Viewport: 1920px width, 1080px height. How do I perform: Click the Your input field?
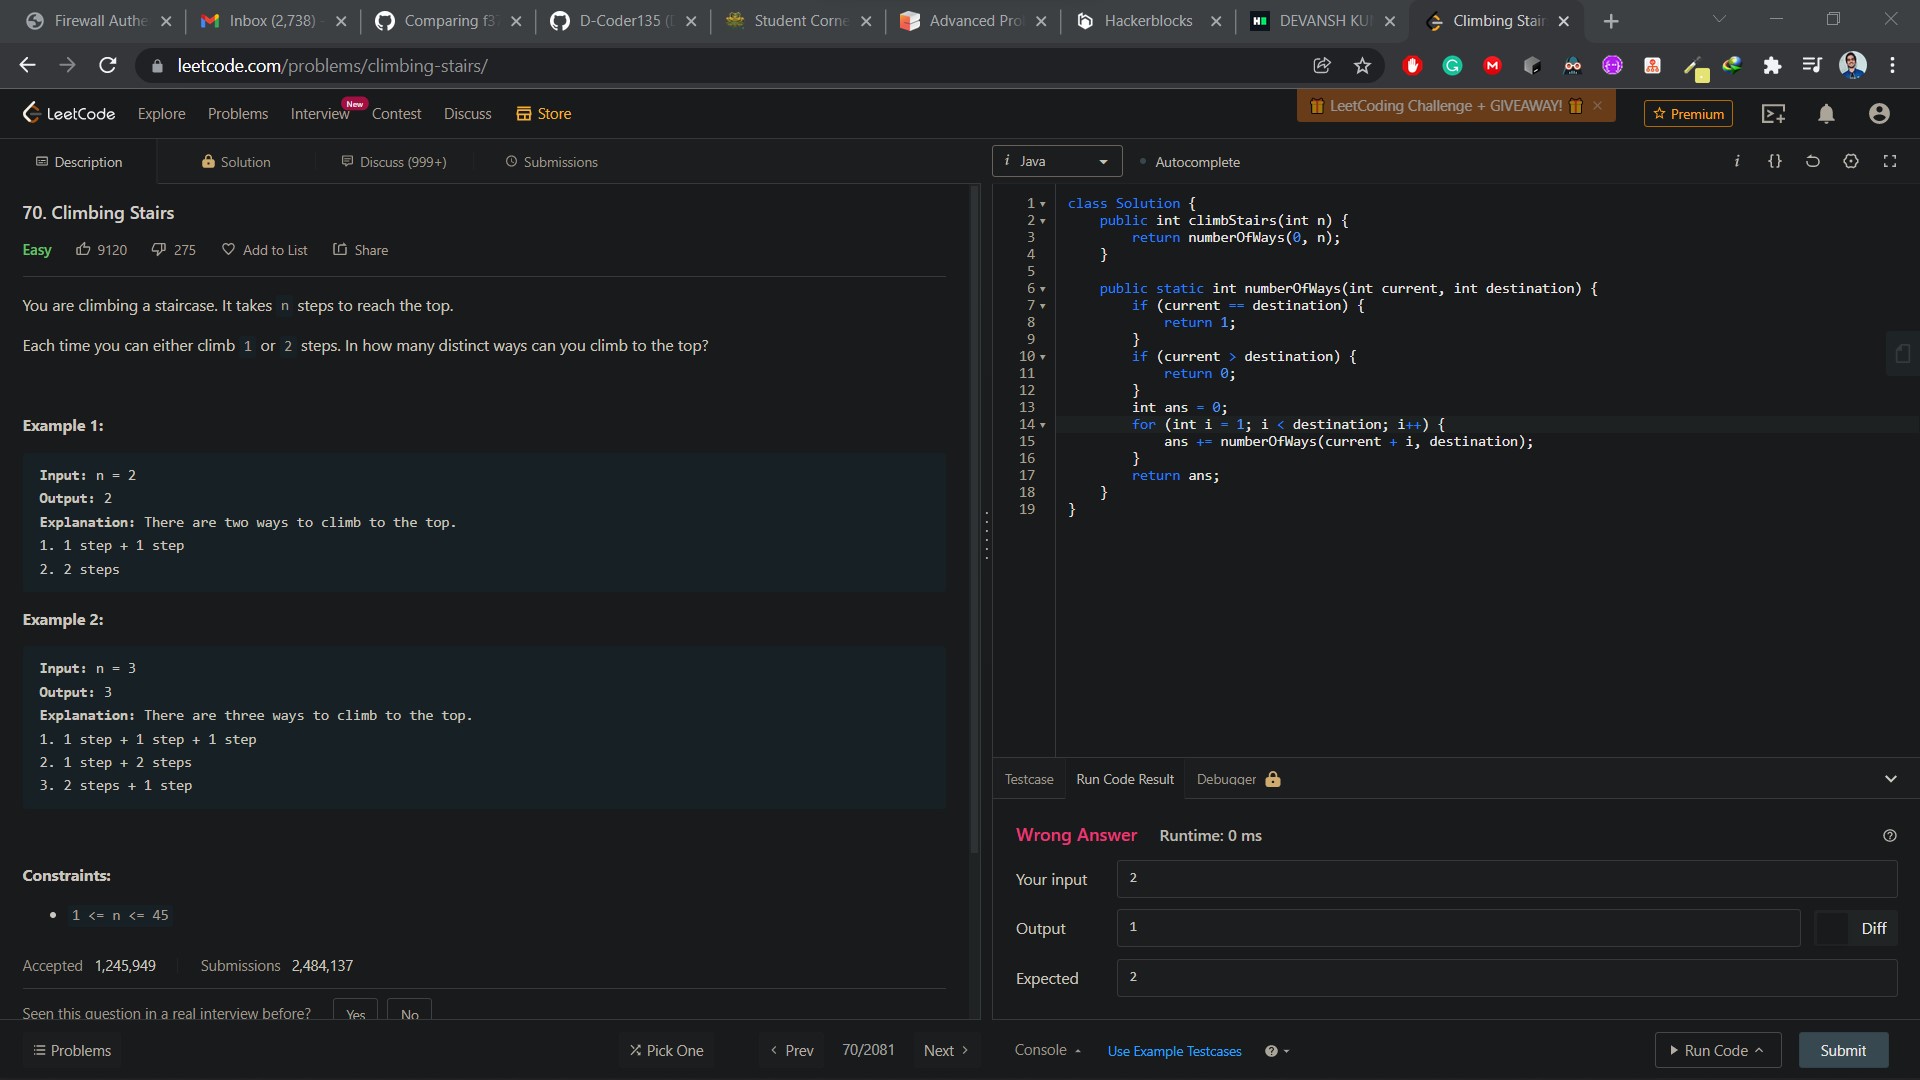[x=1506, y=879]
